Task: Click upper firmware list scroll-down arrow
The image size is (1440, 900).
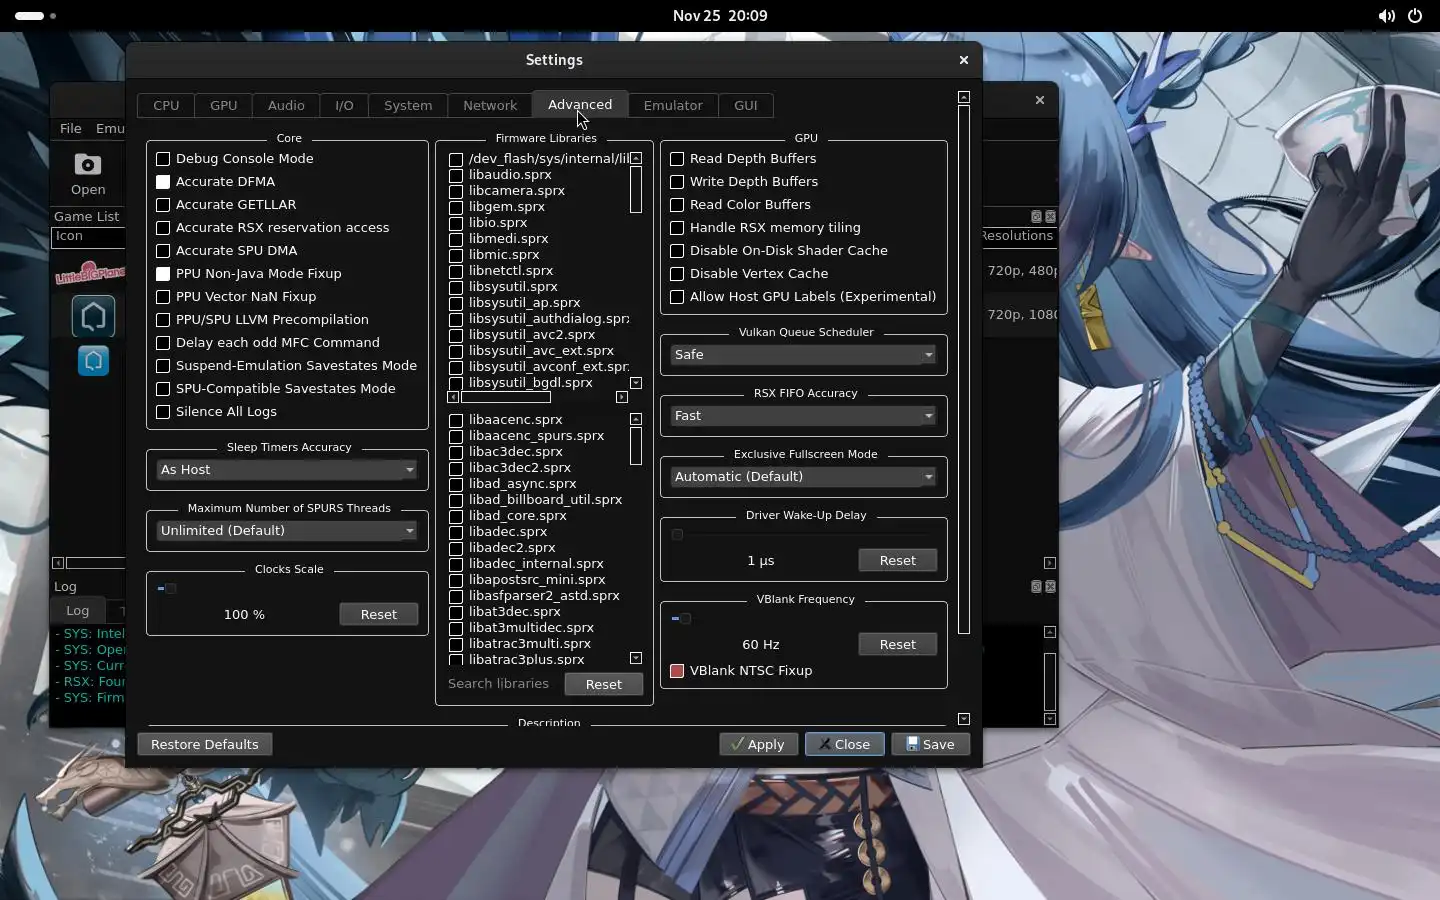Action: pyautogui.click(x=636, y=383)
